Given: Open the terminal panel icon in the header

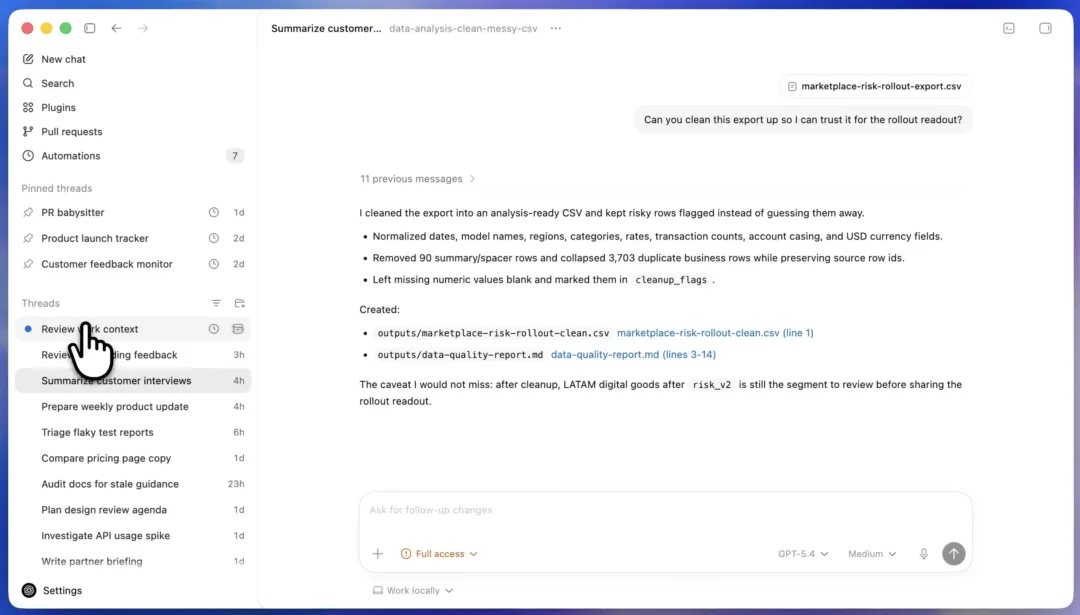Looking at the screenshot, I should pyautogui.click(x=1009, y=28).
